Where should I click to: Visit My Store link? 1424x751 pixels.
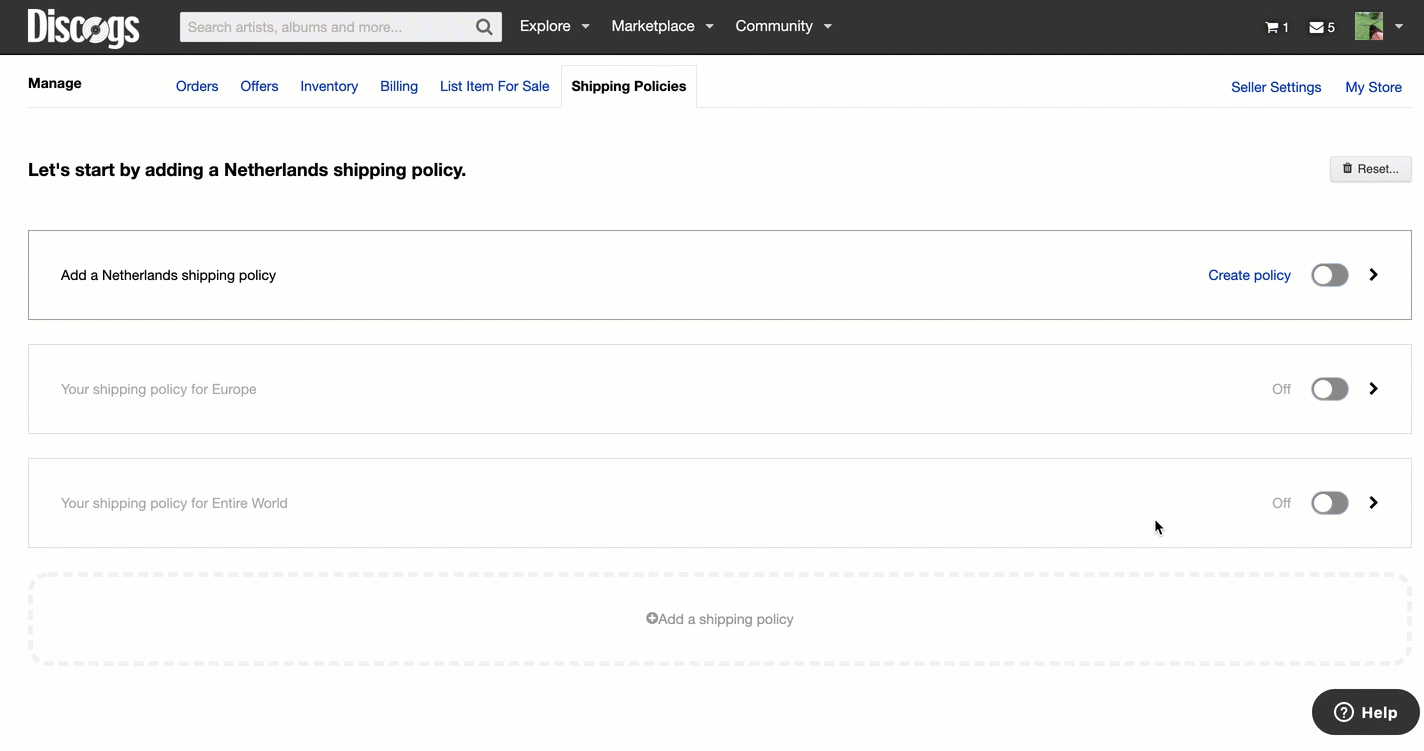click(x=1373, y=87)
